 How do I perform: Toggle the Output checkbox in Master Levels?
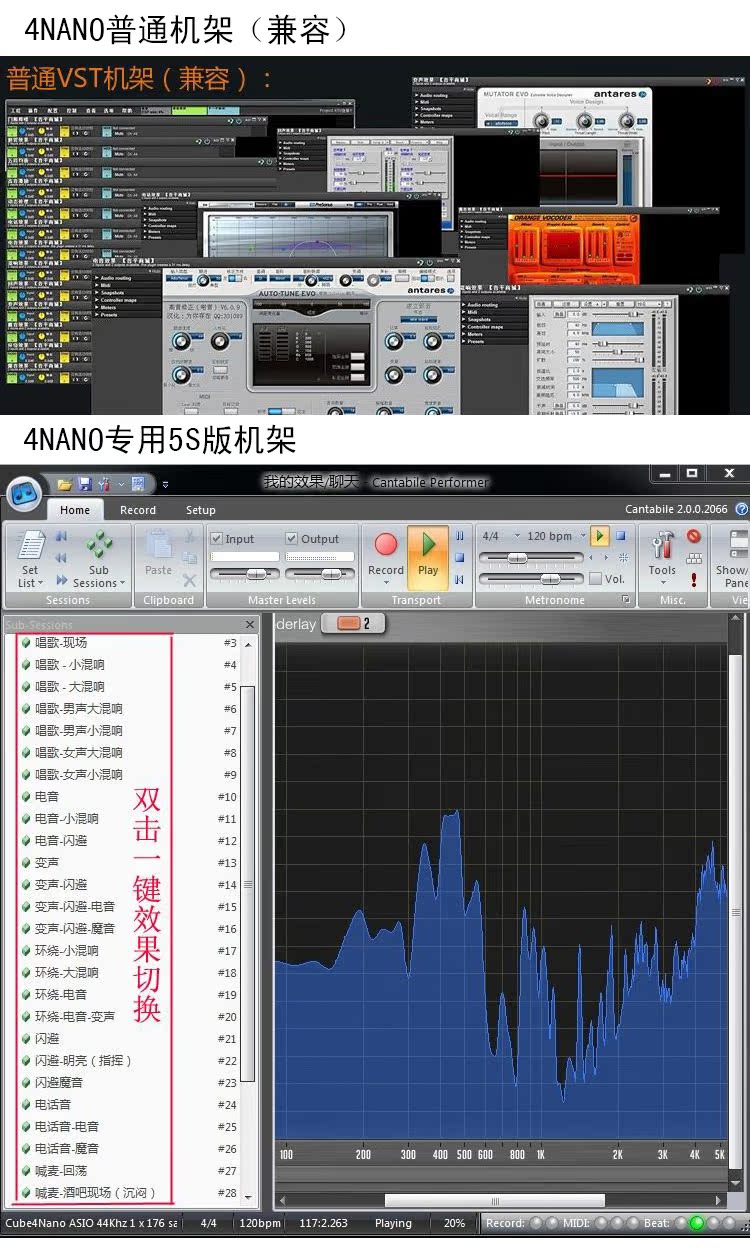point(292,538)
